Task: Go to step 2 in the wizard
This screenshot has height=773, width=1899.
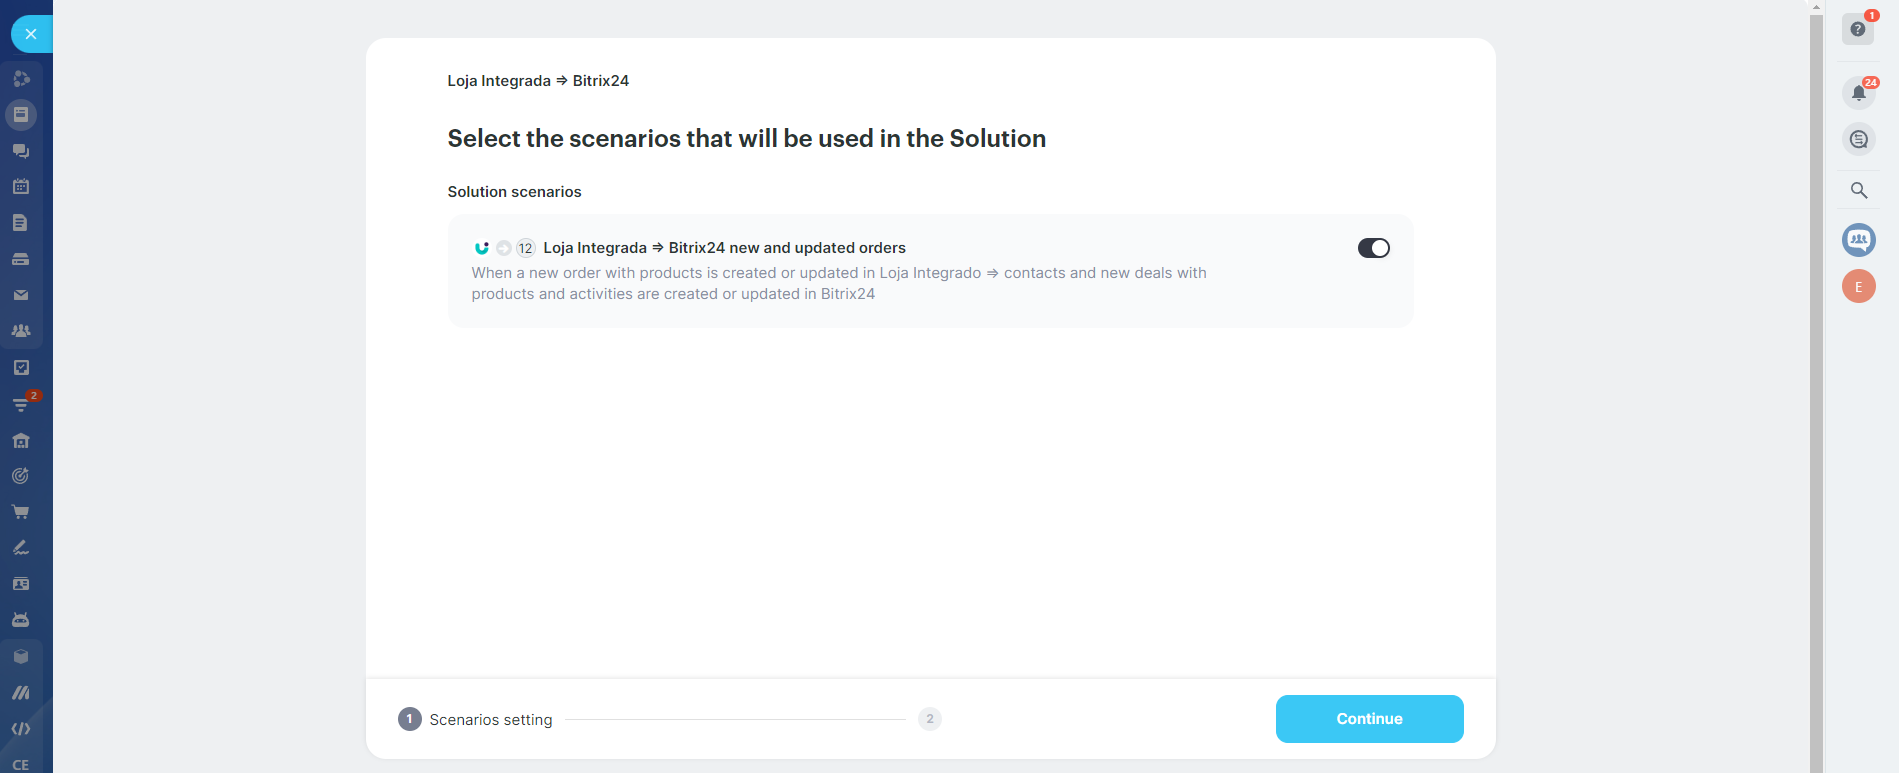Action: tap(929, 719)
